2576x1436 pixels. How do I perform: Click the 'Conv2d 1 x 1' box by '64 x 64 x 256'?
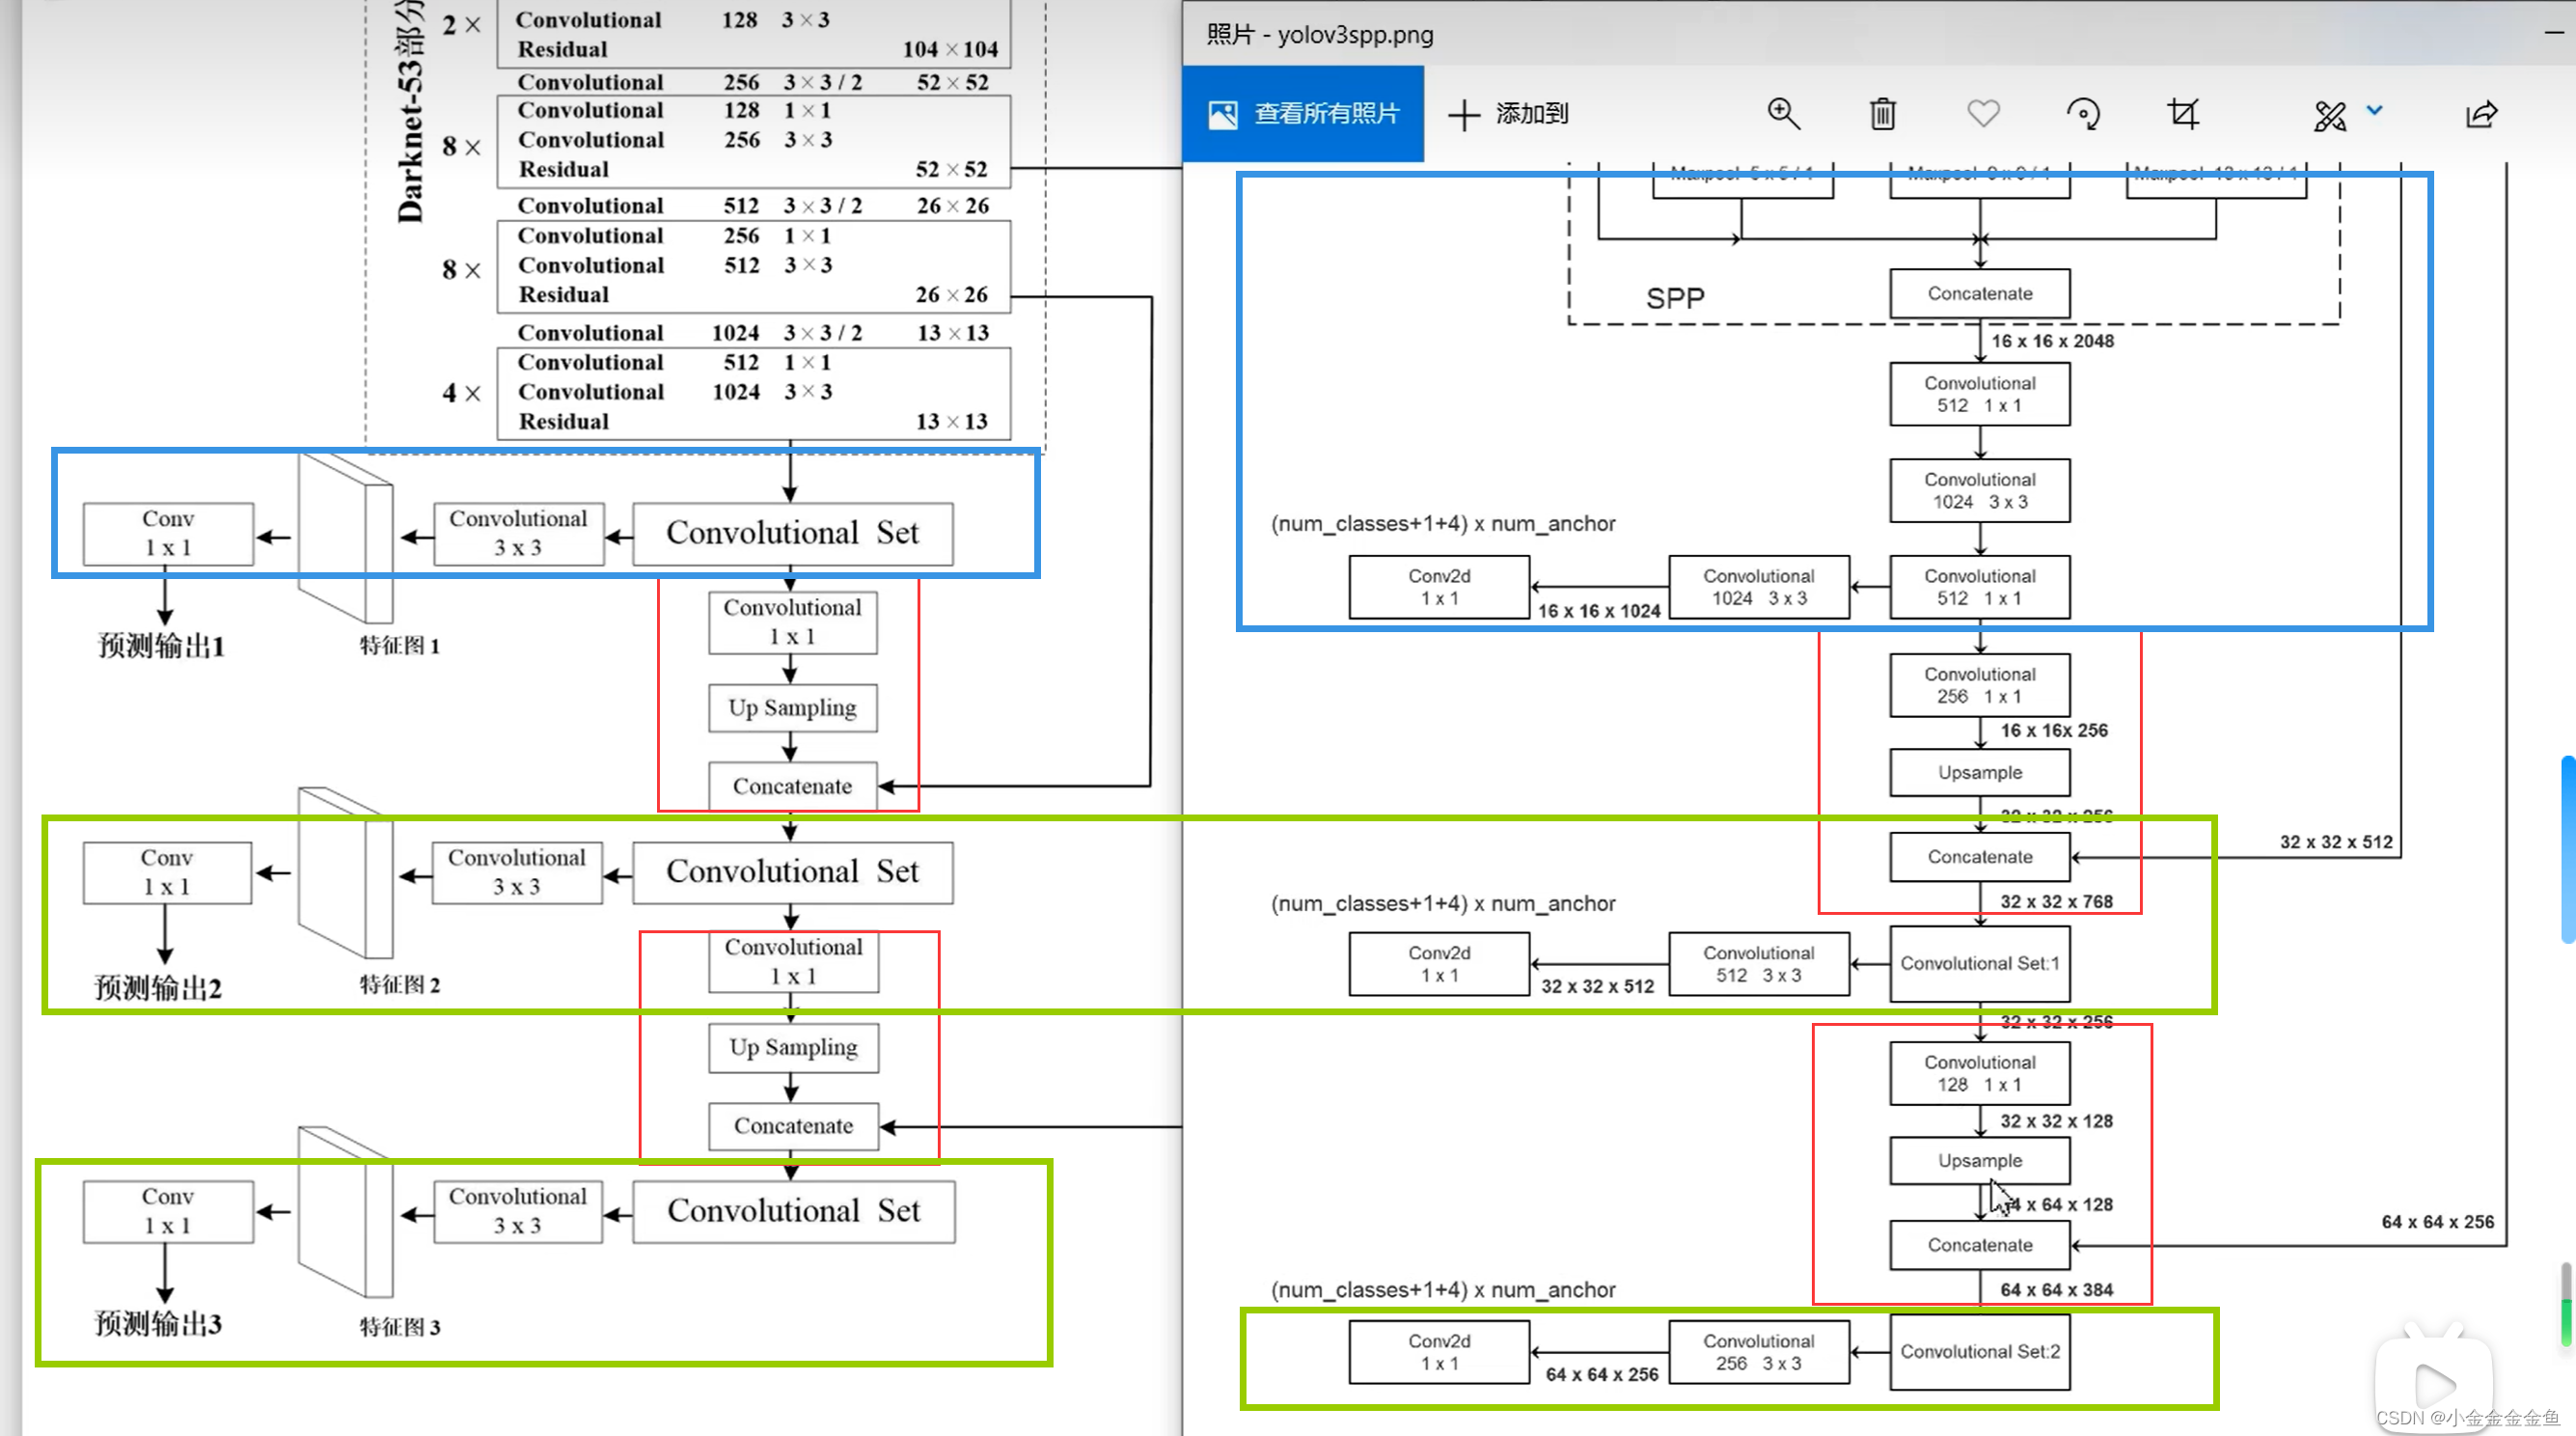coord(1439,1352)
